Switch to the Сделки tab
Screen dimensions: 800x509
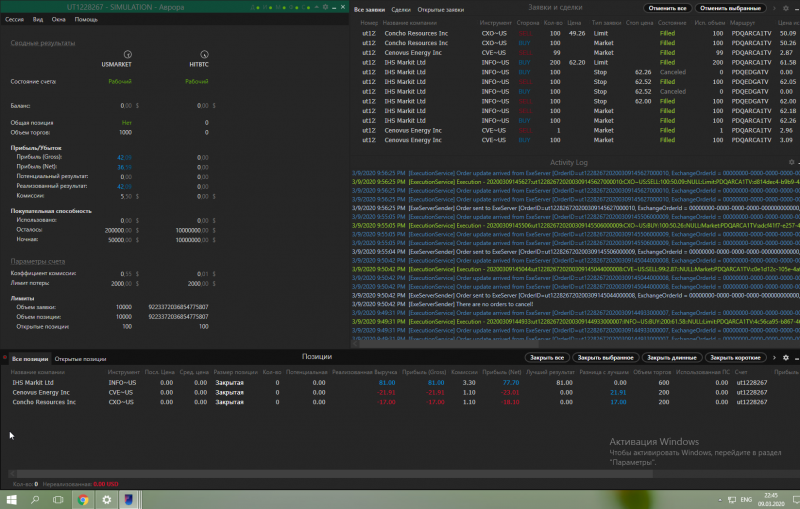[401, 10]
